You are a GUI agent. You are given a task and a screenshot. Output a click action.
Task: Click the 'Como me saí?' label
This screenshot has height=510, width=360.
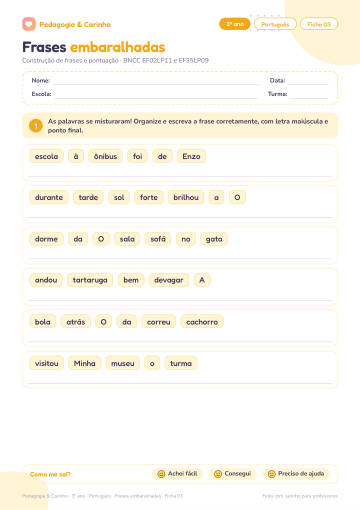coord(50,474)
